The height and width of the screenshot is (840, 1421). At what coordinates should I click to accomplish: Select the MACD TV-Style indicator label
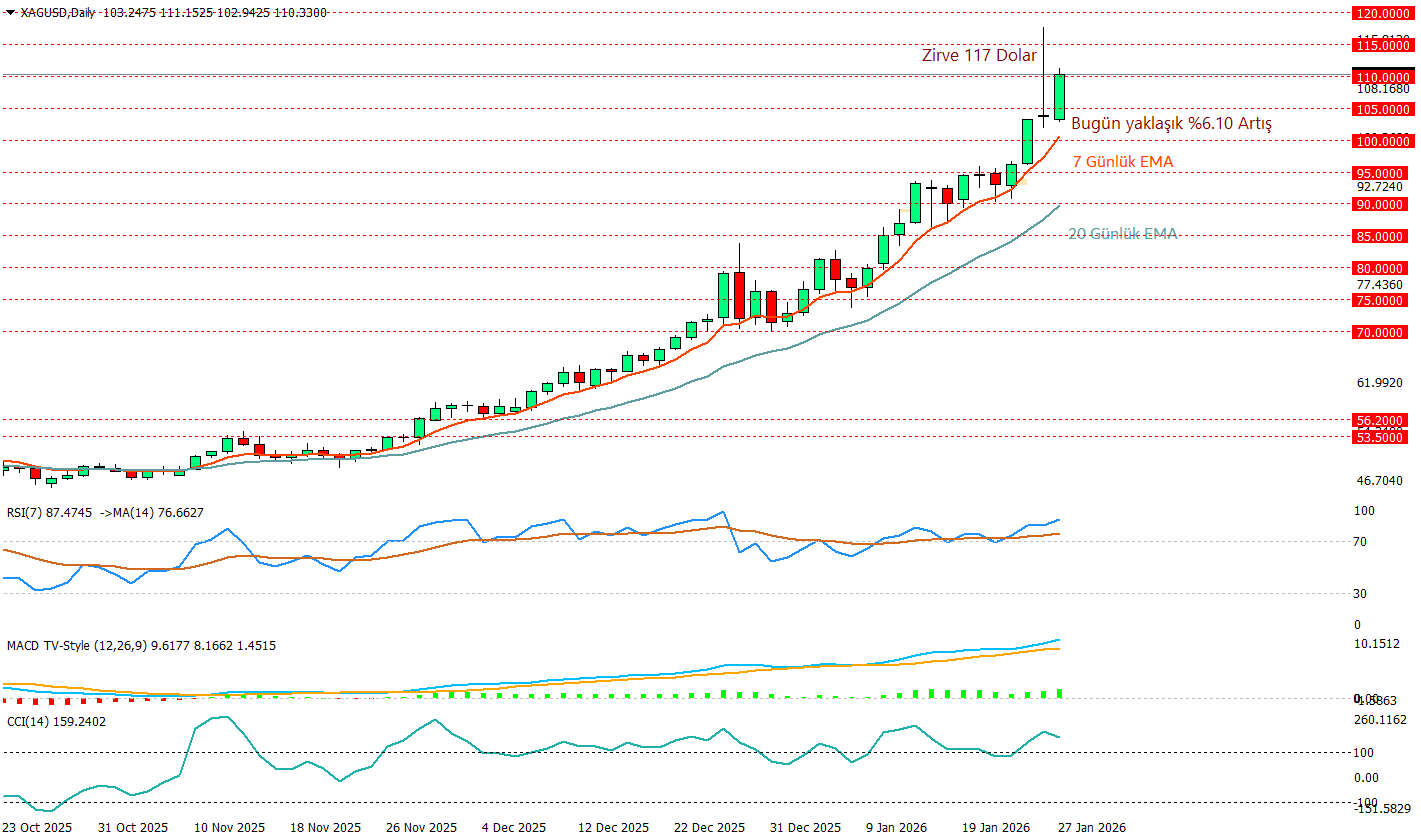tap(141, 646)
